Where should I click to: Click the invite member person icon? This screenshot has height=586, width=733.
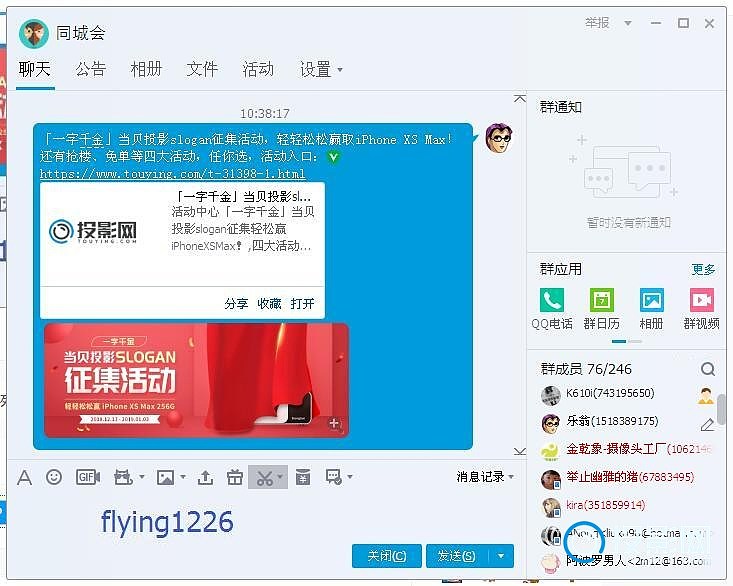coord(706,395)
